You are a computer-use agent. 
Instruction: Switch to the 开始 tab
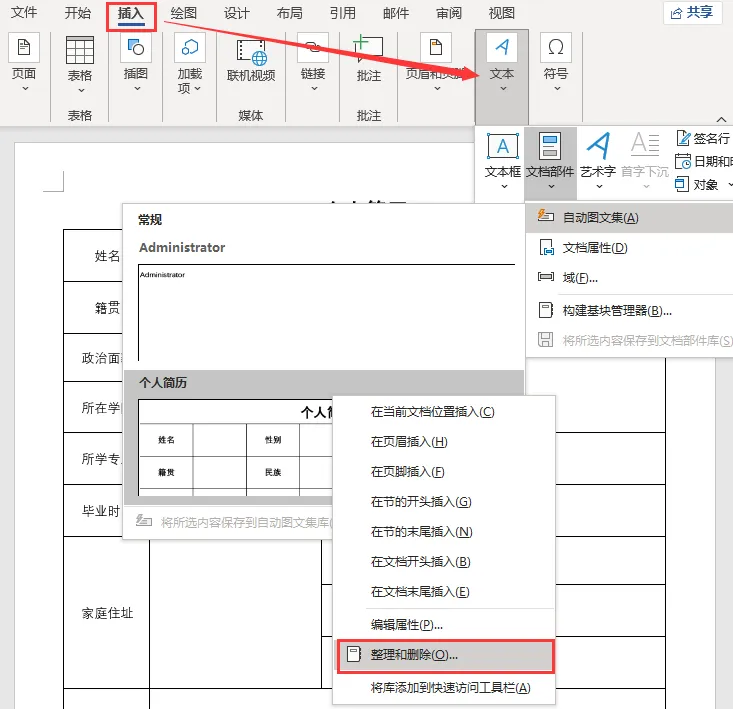tap(77, 13)
